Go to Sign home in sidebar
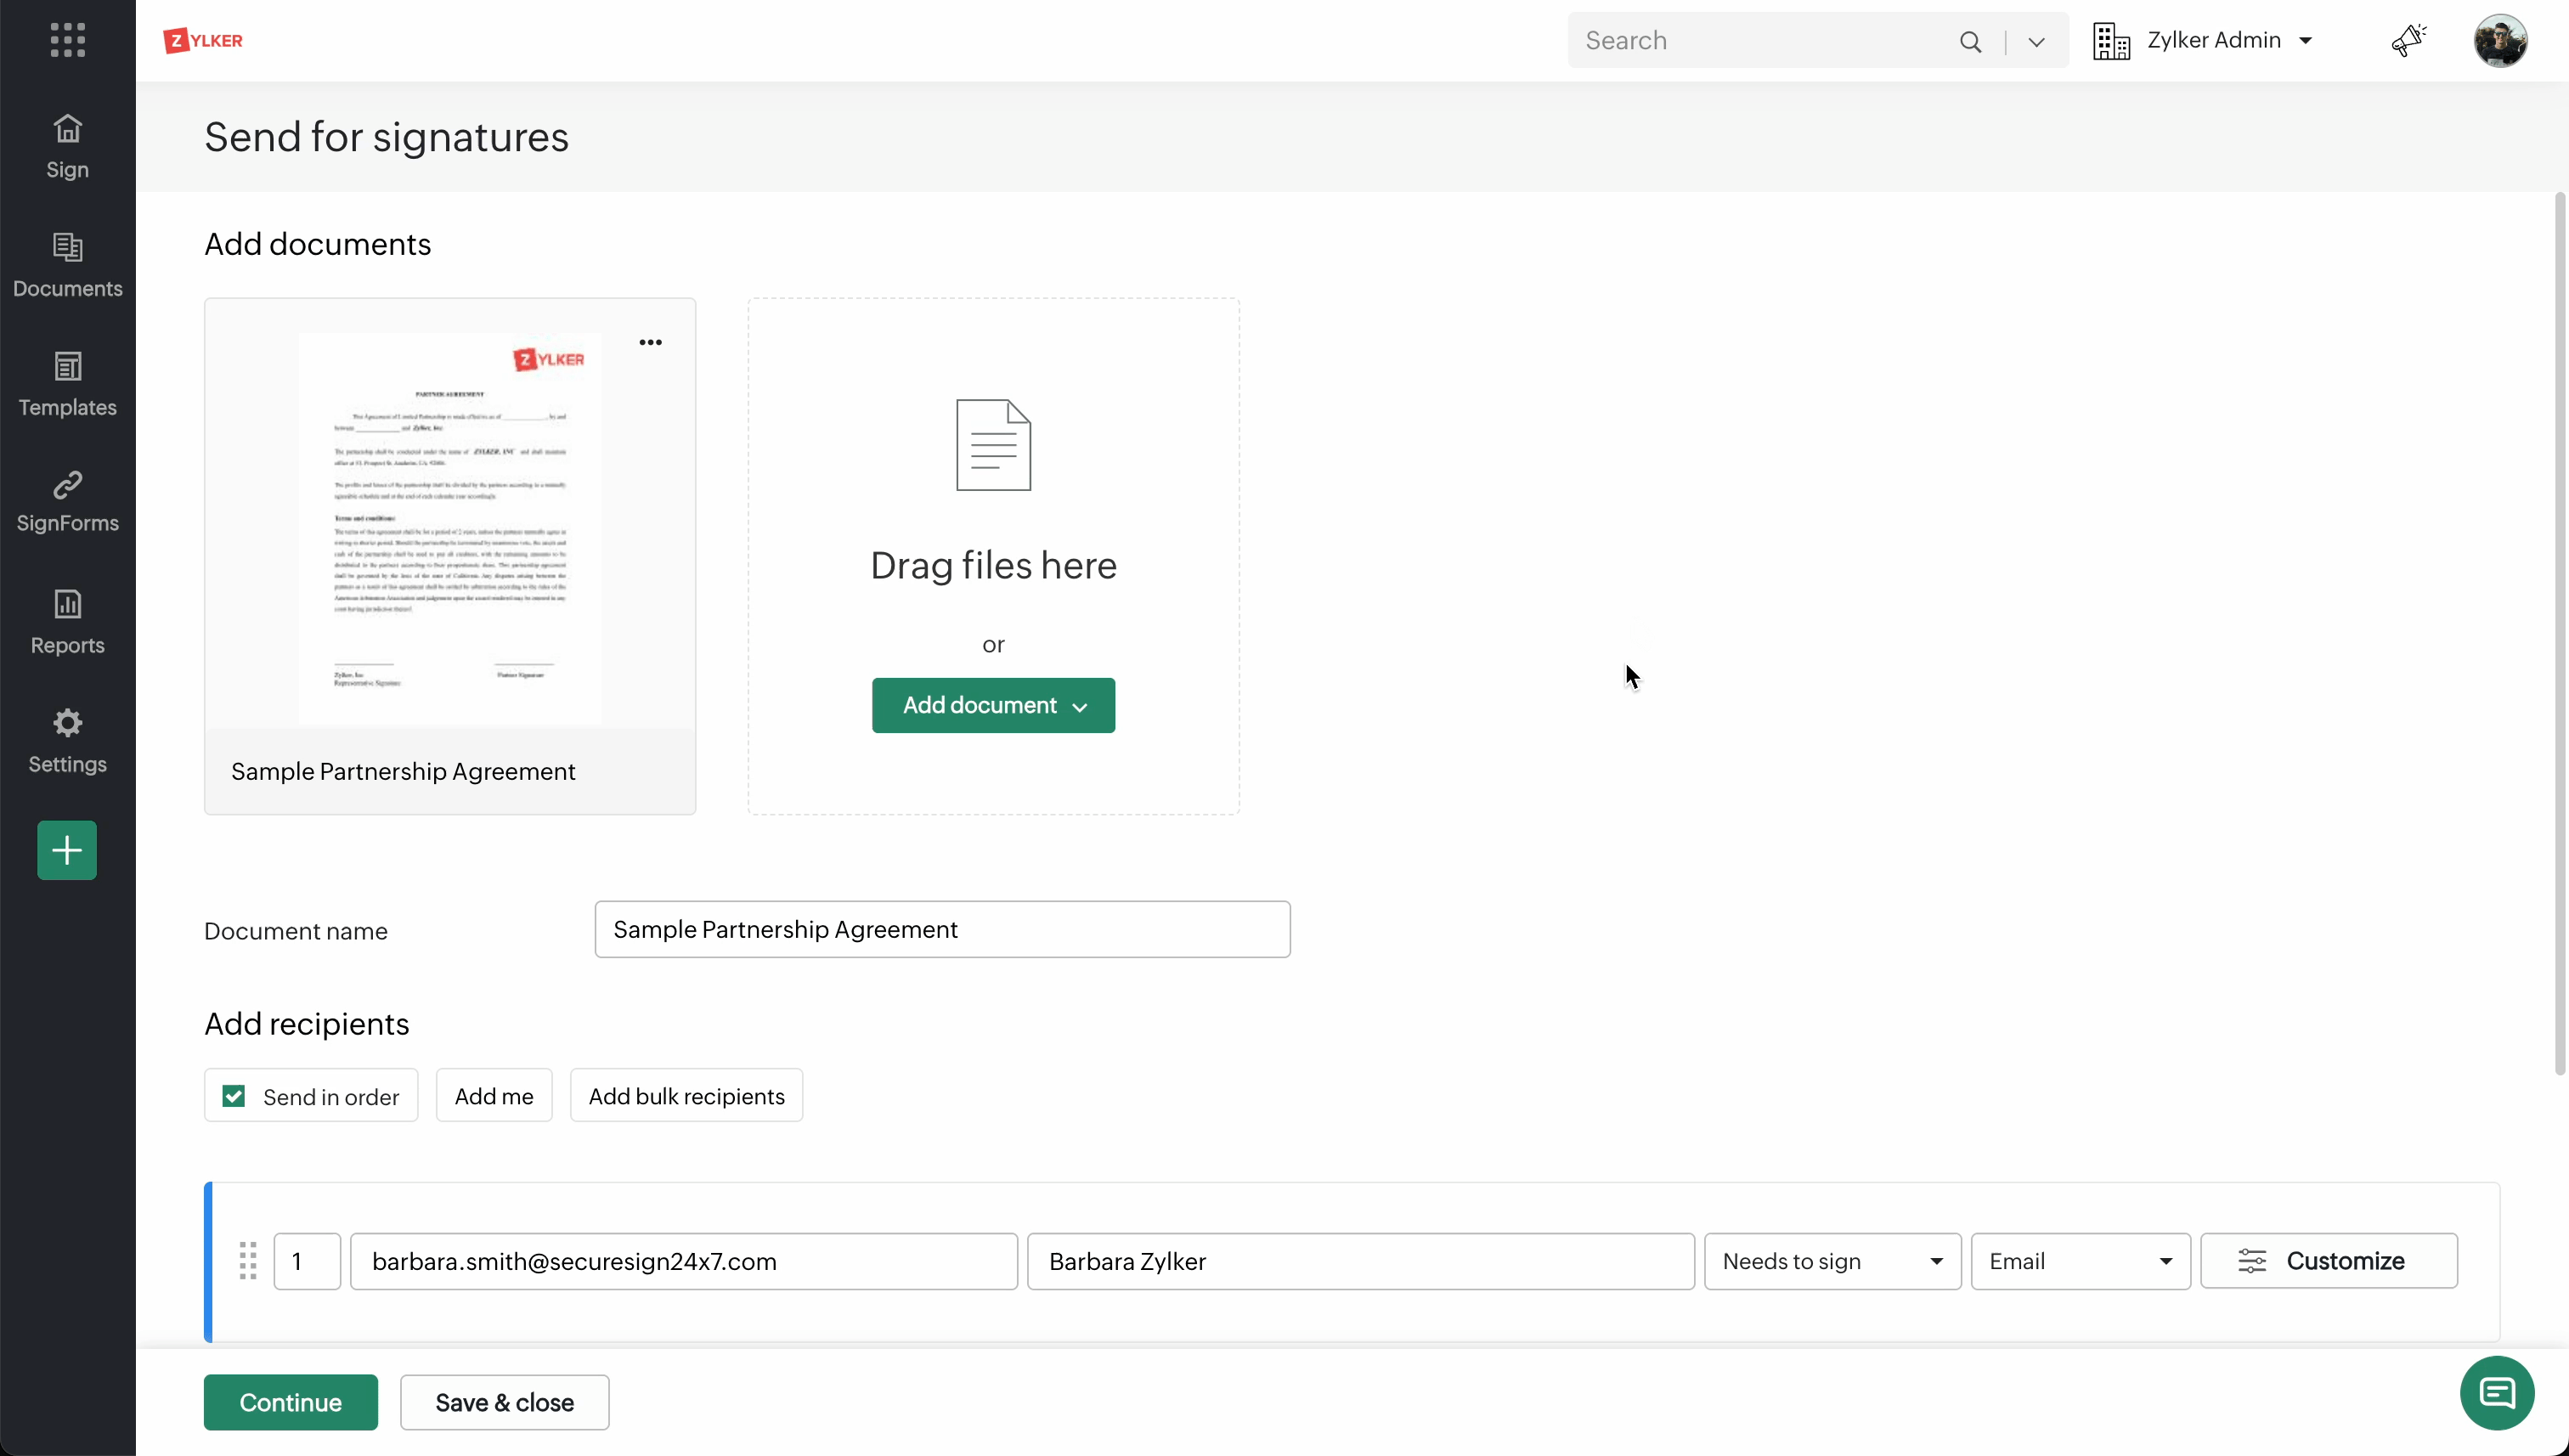This screenshot has width=2569, height=1456. coord(67,146)
